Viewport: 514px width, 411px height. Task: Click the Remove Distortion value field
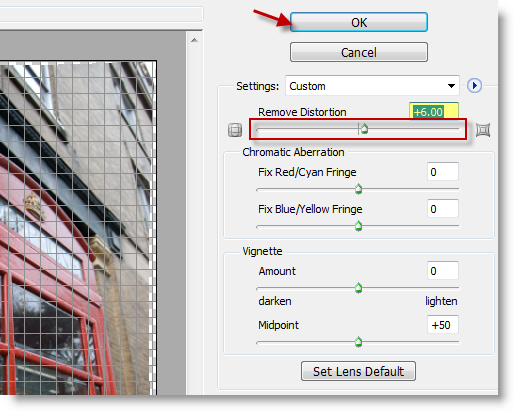coord(434,112)
